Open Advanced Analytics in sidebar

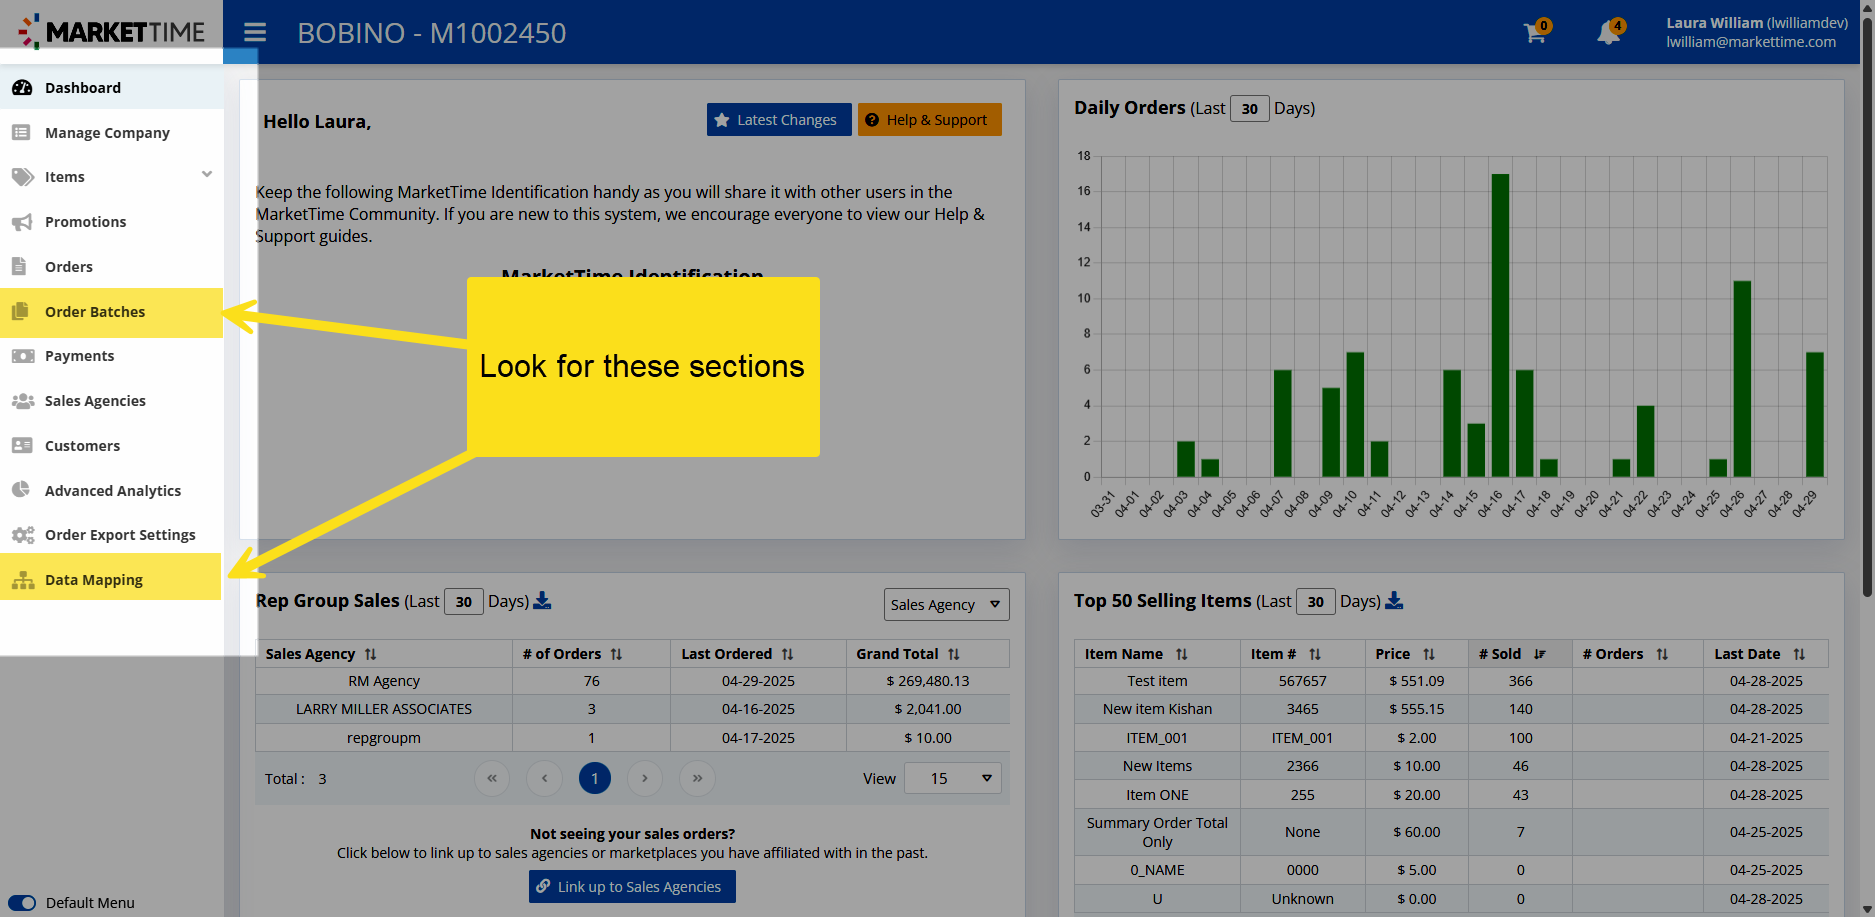pos(113,490)
